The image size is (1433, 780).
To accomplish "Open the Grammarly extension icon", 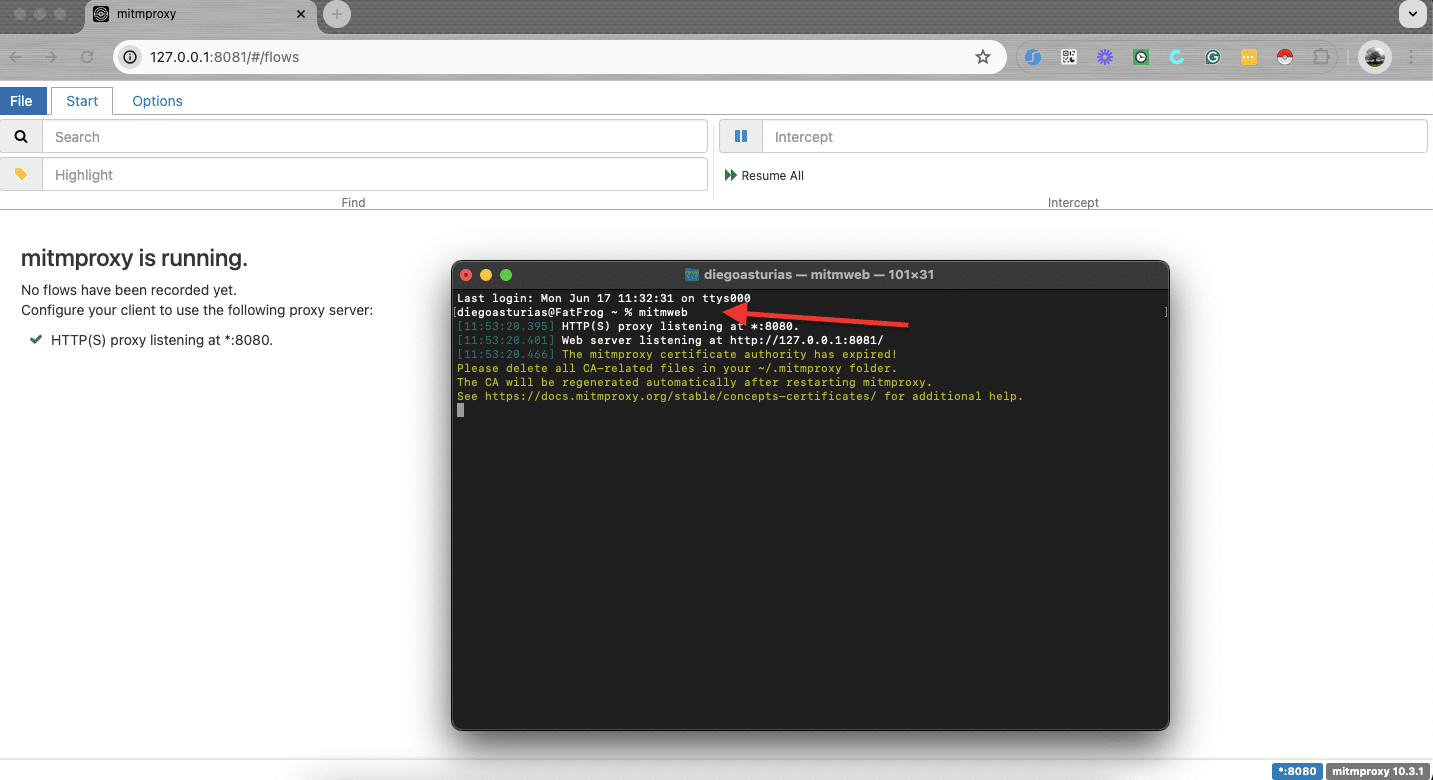I will pyautogui.click(x=1212, y=57).
